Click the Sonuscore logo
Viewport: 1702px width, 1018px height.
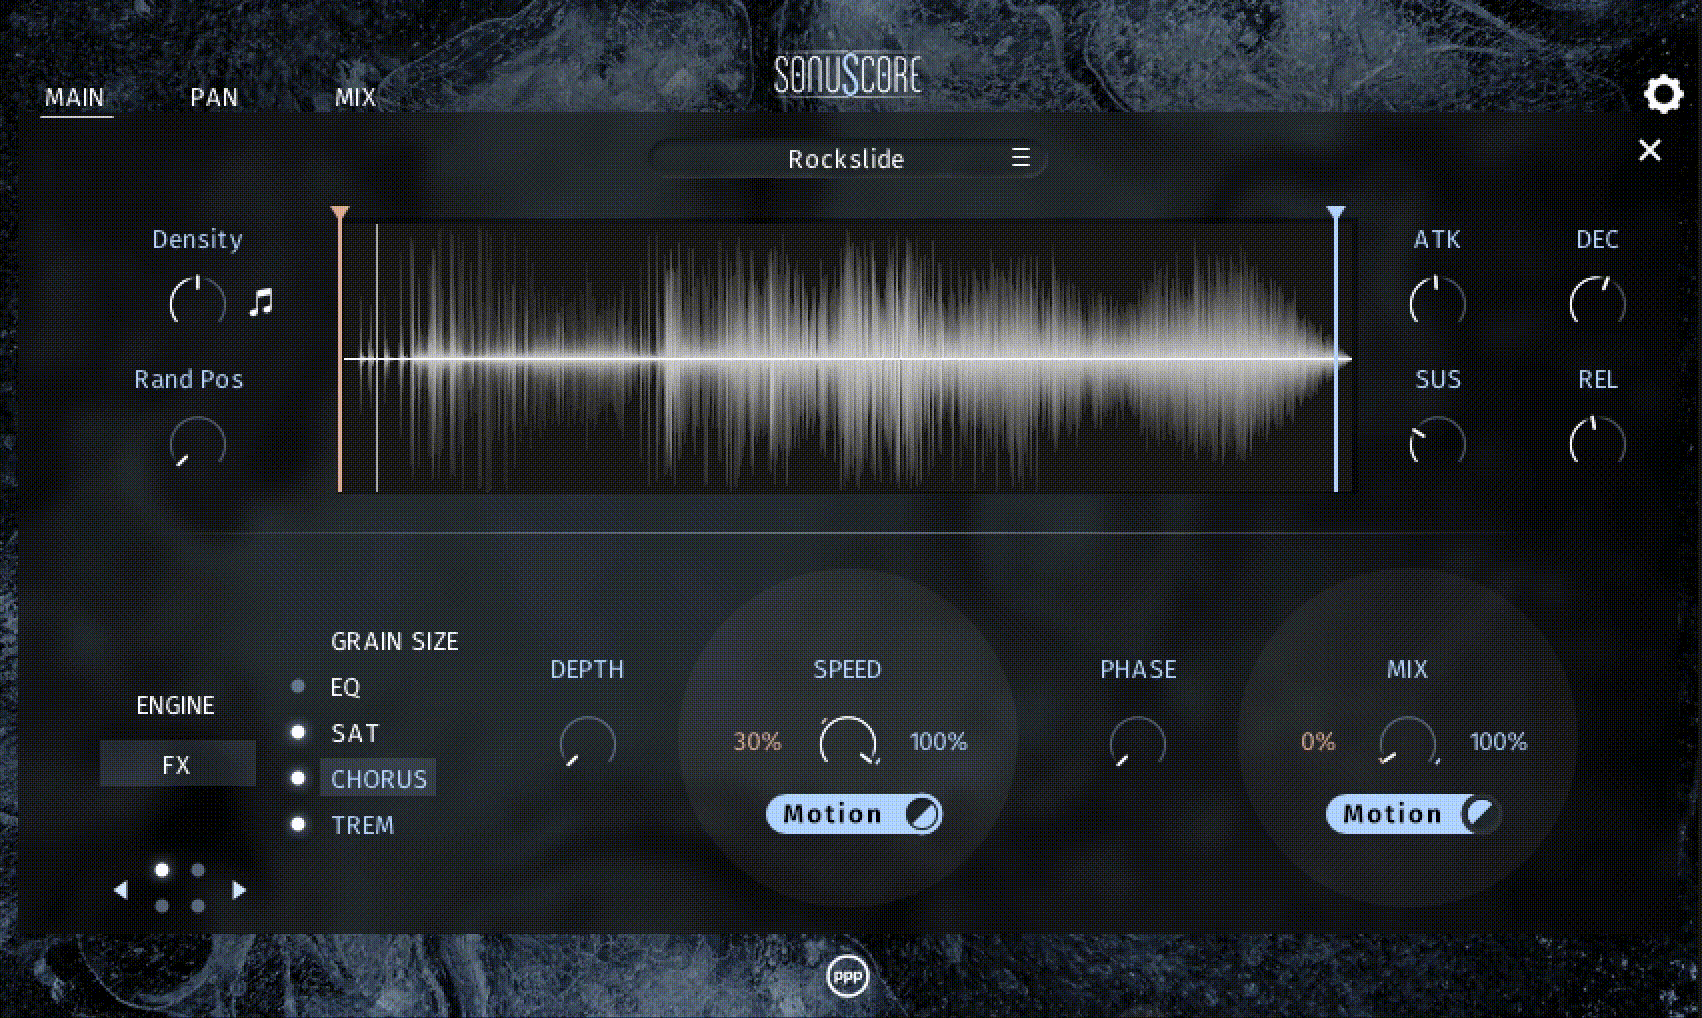pos(848,75)
